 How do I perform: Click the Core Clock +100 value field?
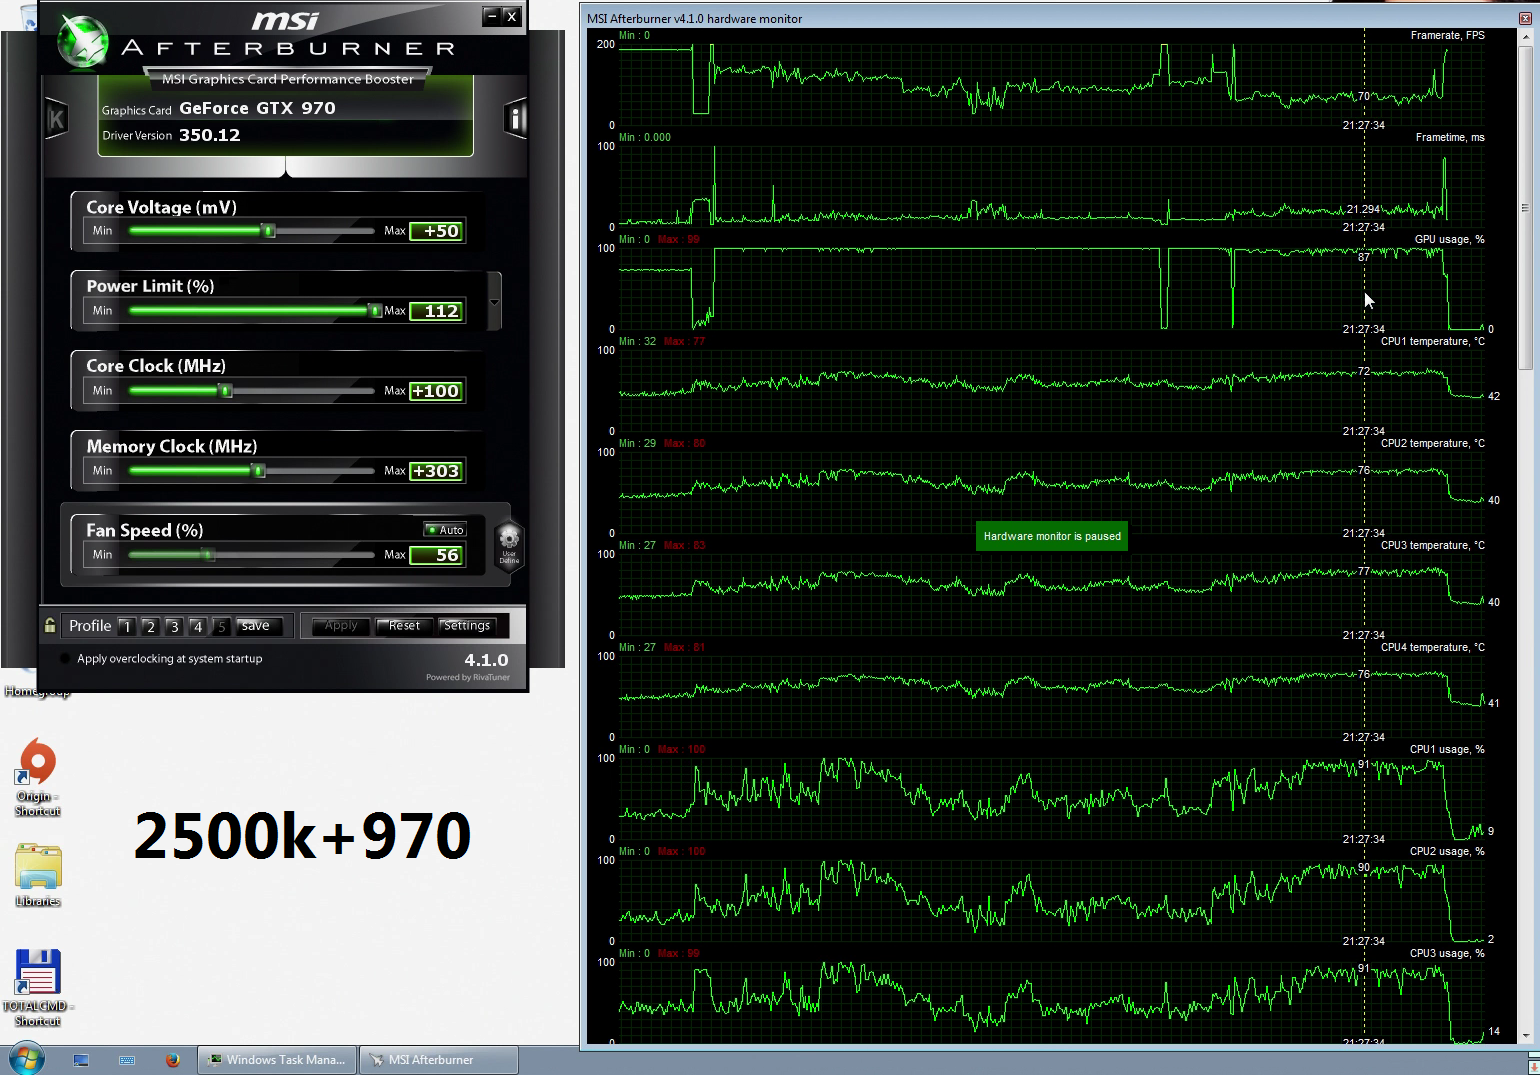[437, 391]
